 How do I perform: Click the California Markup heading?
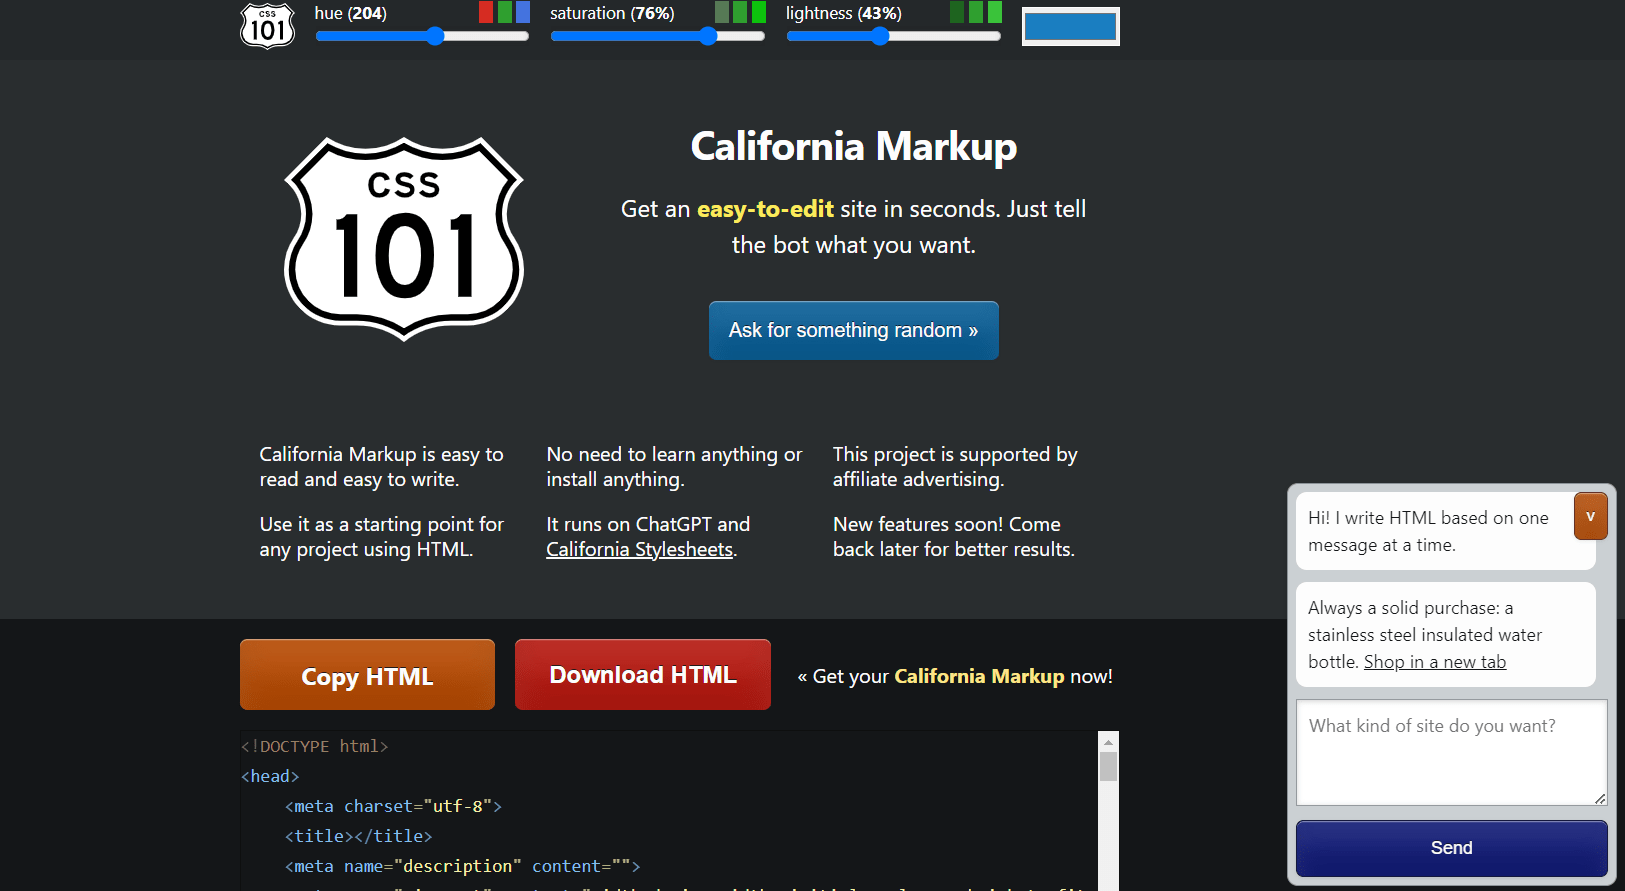point(854,146)
